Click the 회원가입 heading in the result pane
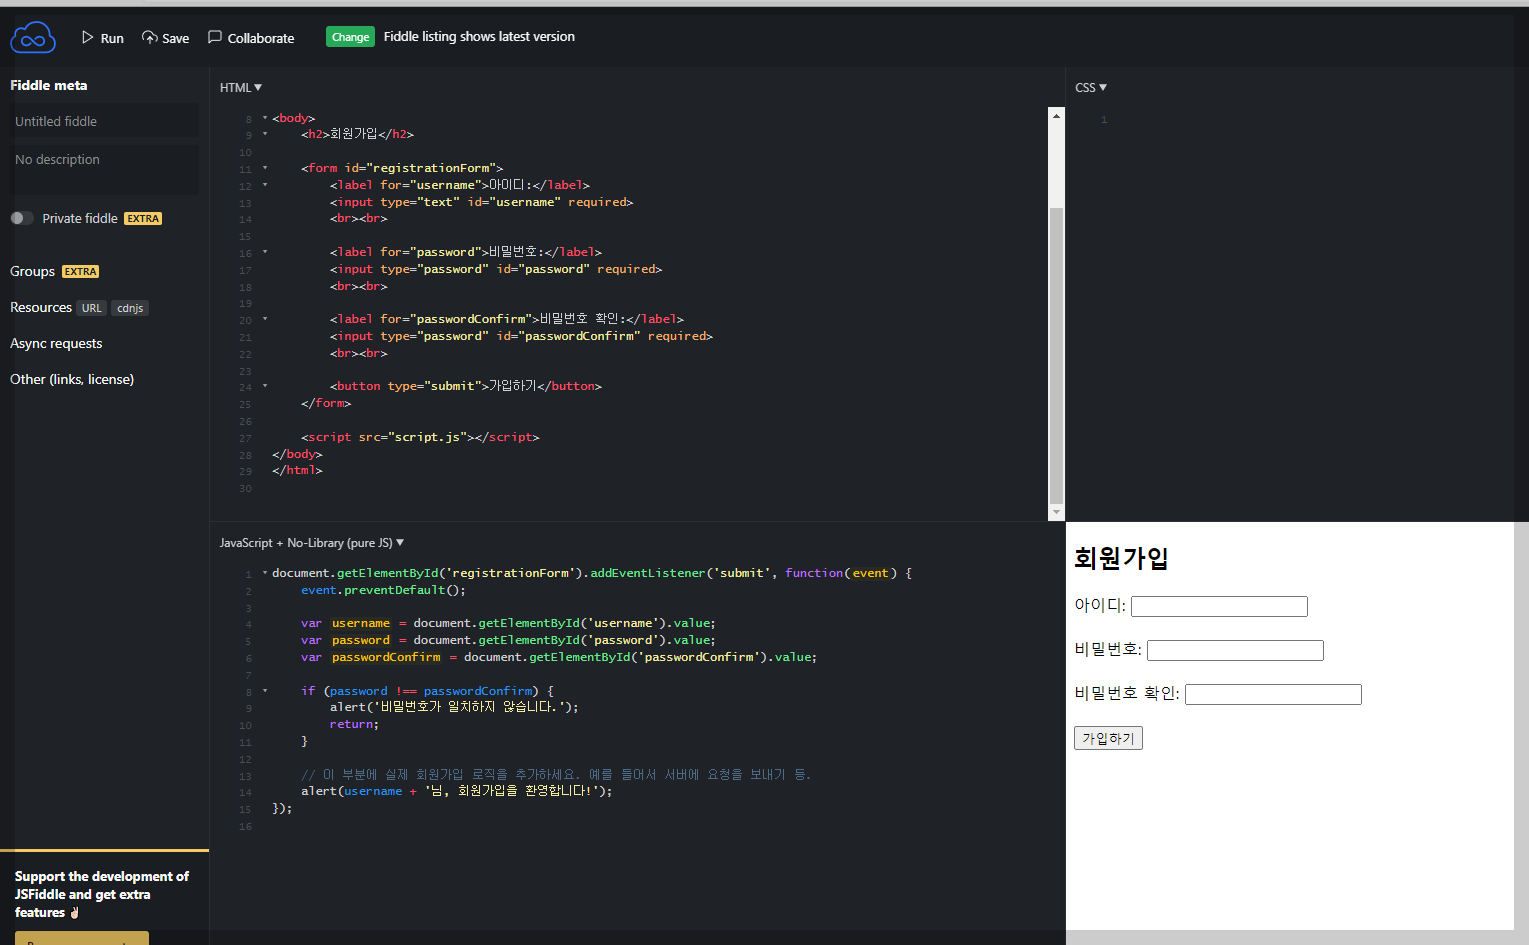This screenshot has width=1529, height=945. (1121, 558)
